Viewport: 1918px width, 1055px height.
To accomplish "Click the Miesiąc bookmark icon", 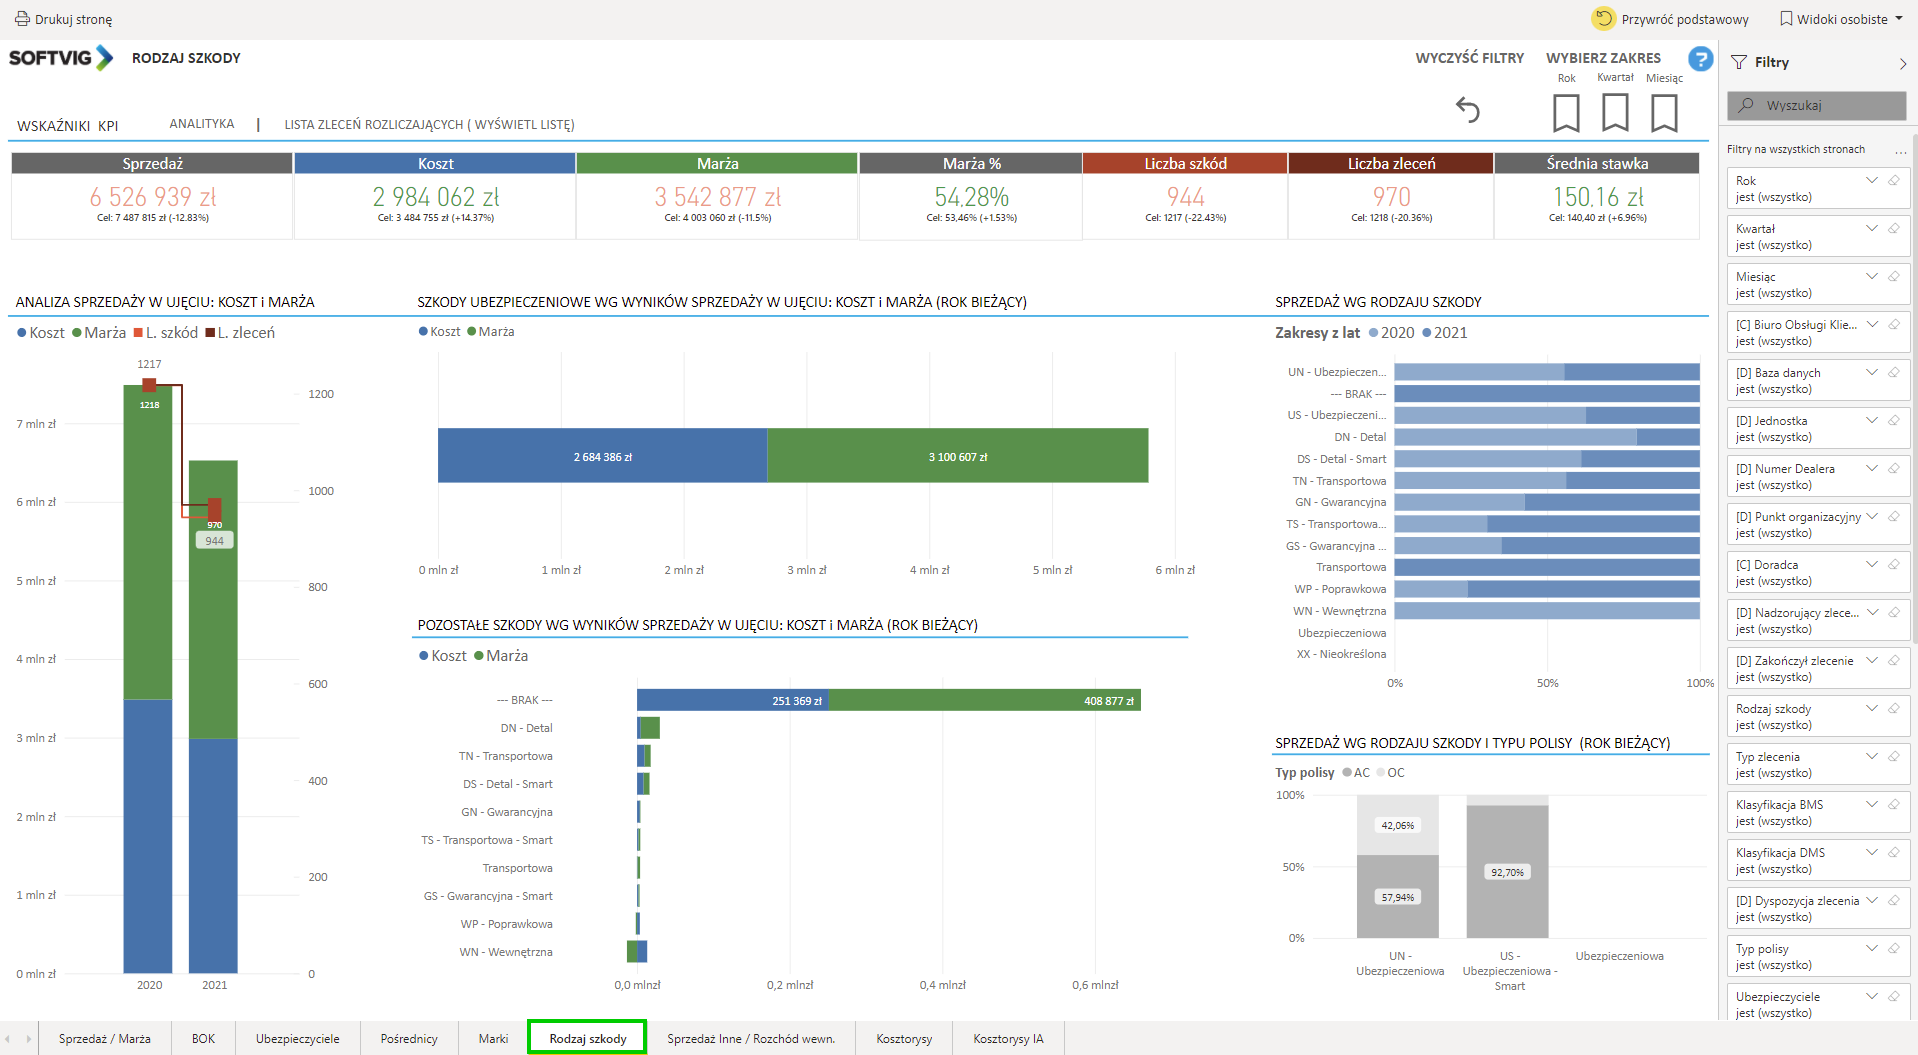I will (x=1664, y=112).
